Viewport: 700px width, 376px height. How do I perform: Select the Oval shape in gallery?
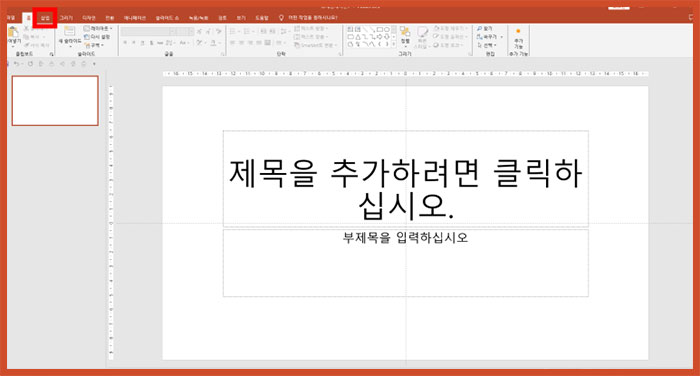[387, 29]
